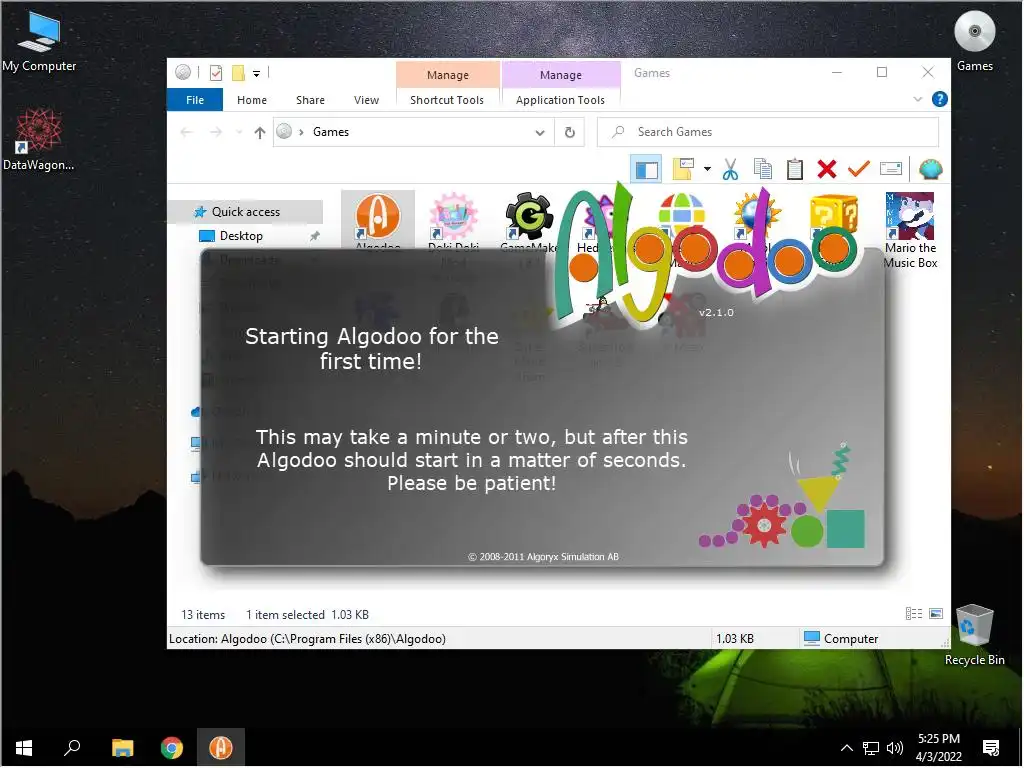Switch to the Home ribbon tab
The width and height of the screenshot is (1024, 768).
tap(252, 100)
